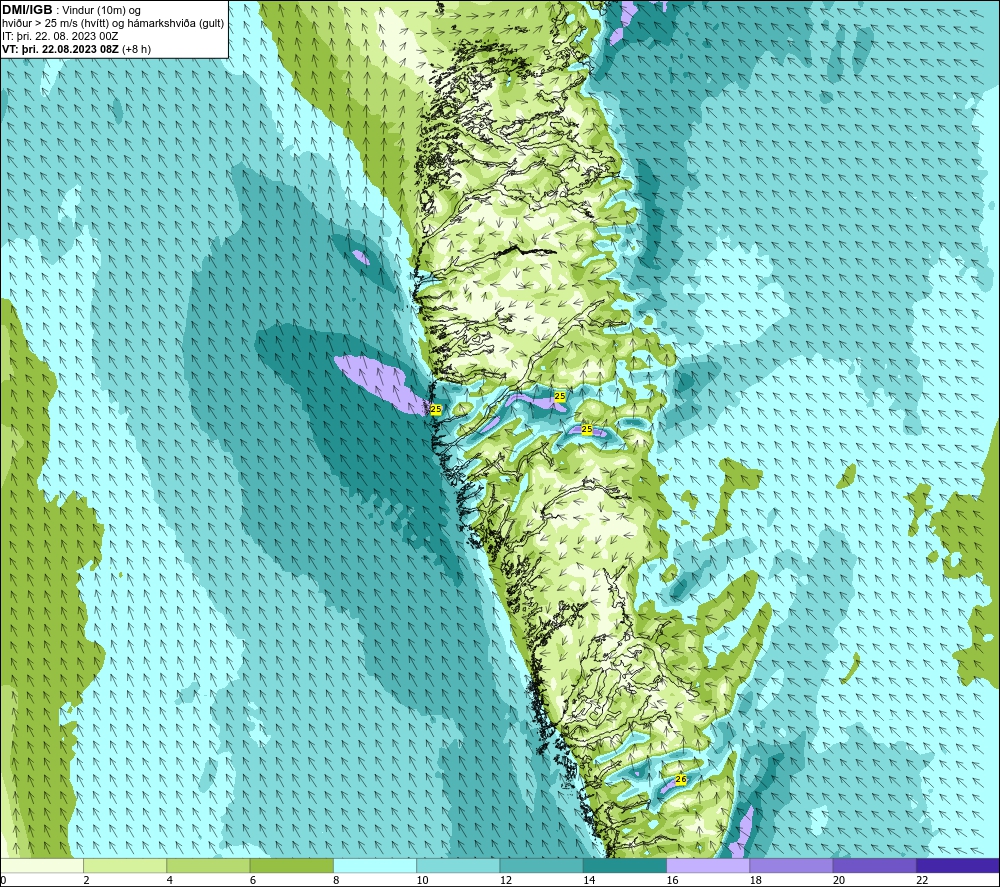
Task: Click the above-22 m/s dark indigo legend swatch
Action: point(958,865)
